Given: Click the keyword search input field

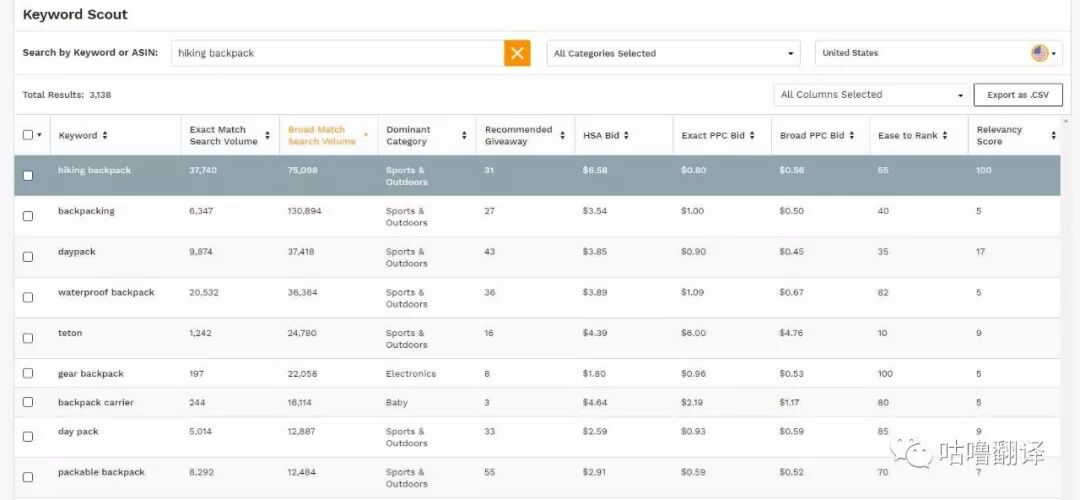Looking at the screenshot, I should [338, 53].
